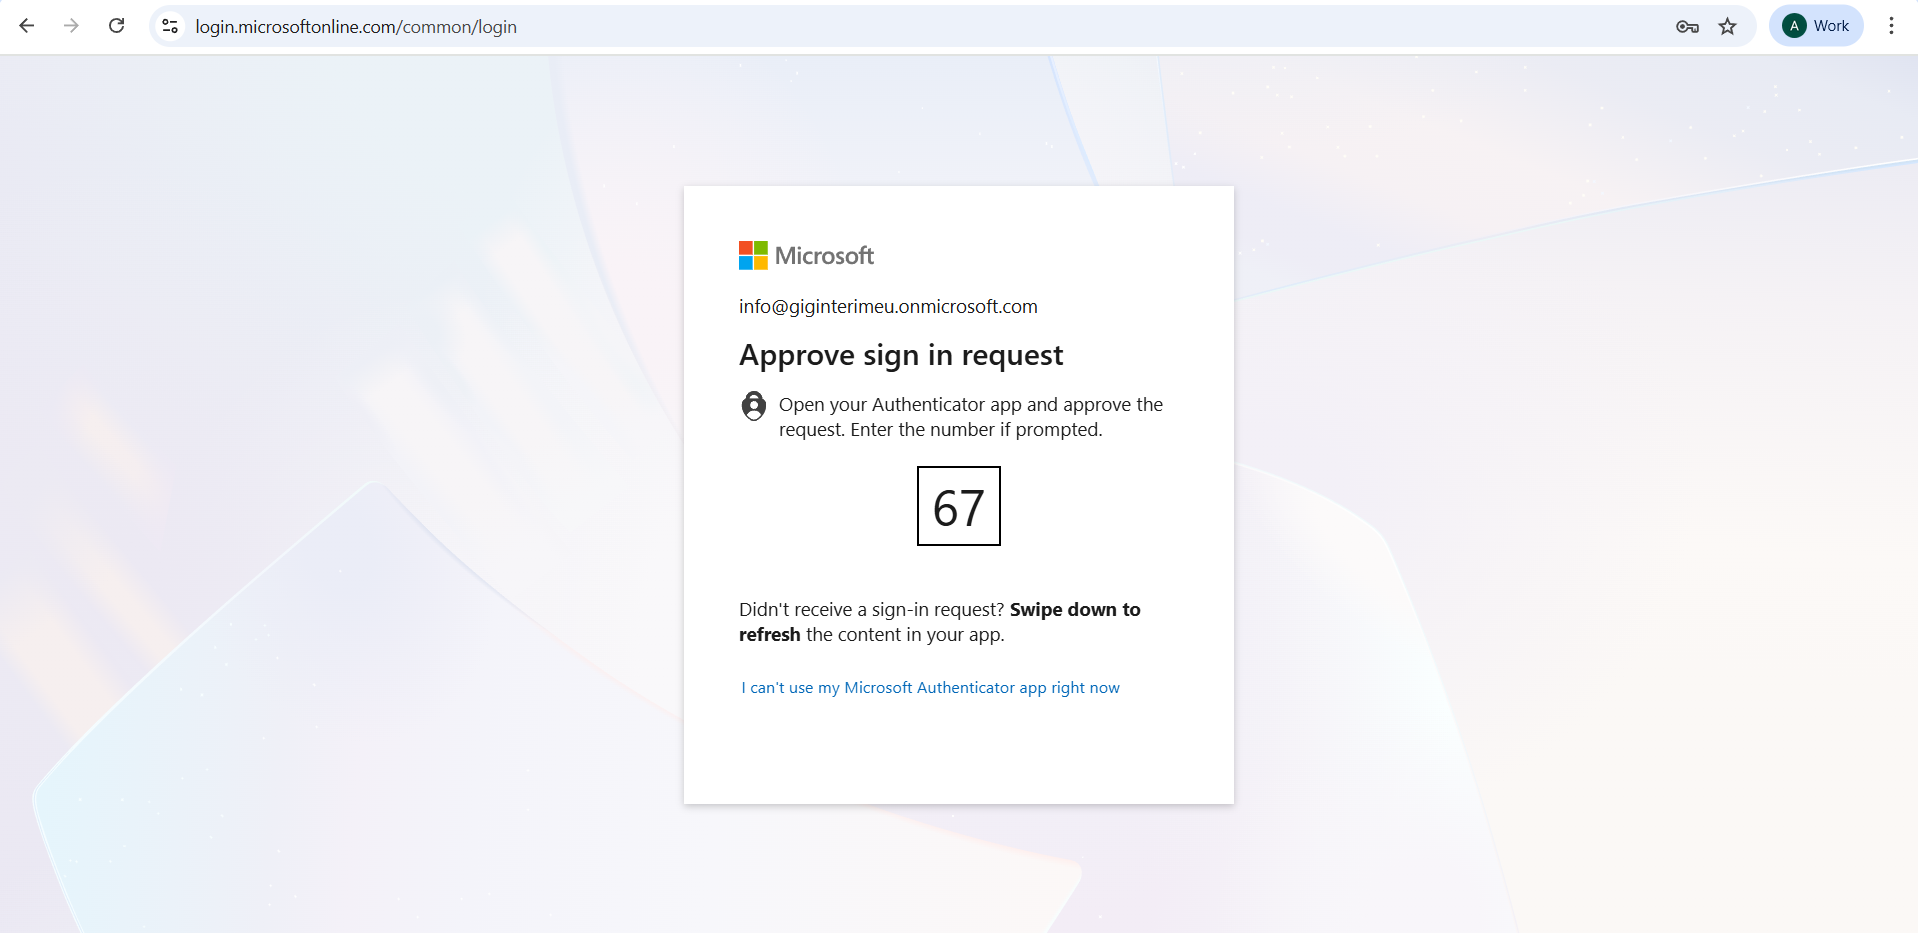The height and width of the screenshot is (933, 1918).
Task: Bookmark this page with the star icon
Action: (1728, 27)
